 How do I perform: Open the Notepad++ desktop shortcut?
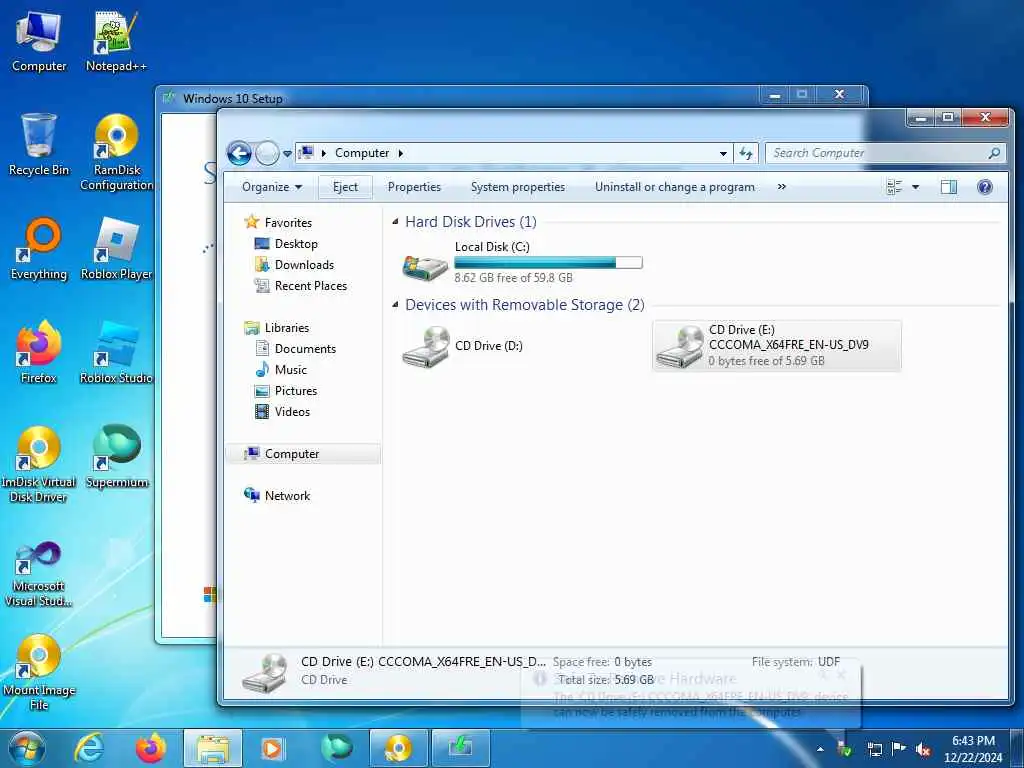tap(116, 42)
